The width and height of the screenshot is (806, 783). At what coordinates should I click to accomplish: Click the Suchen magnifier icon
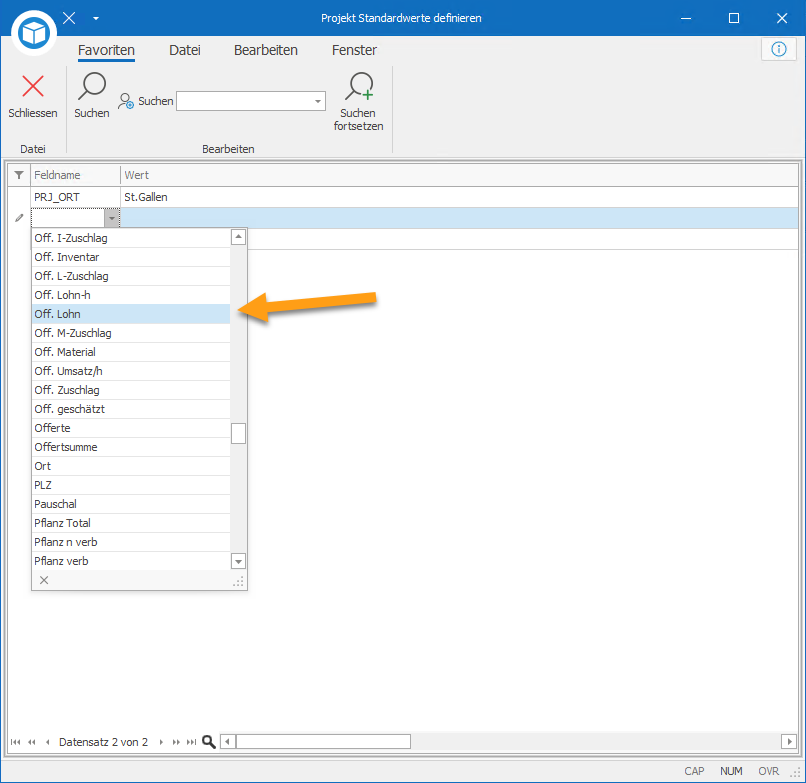(92, 86)
